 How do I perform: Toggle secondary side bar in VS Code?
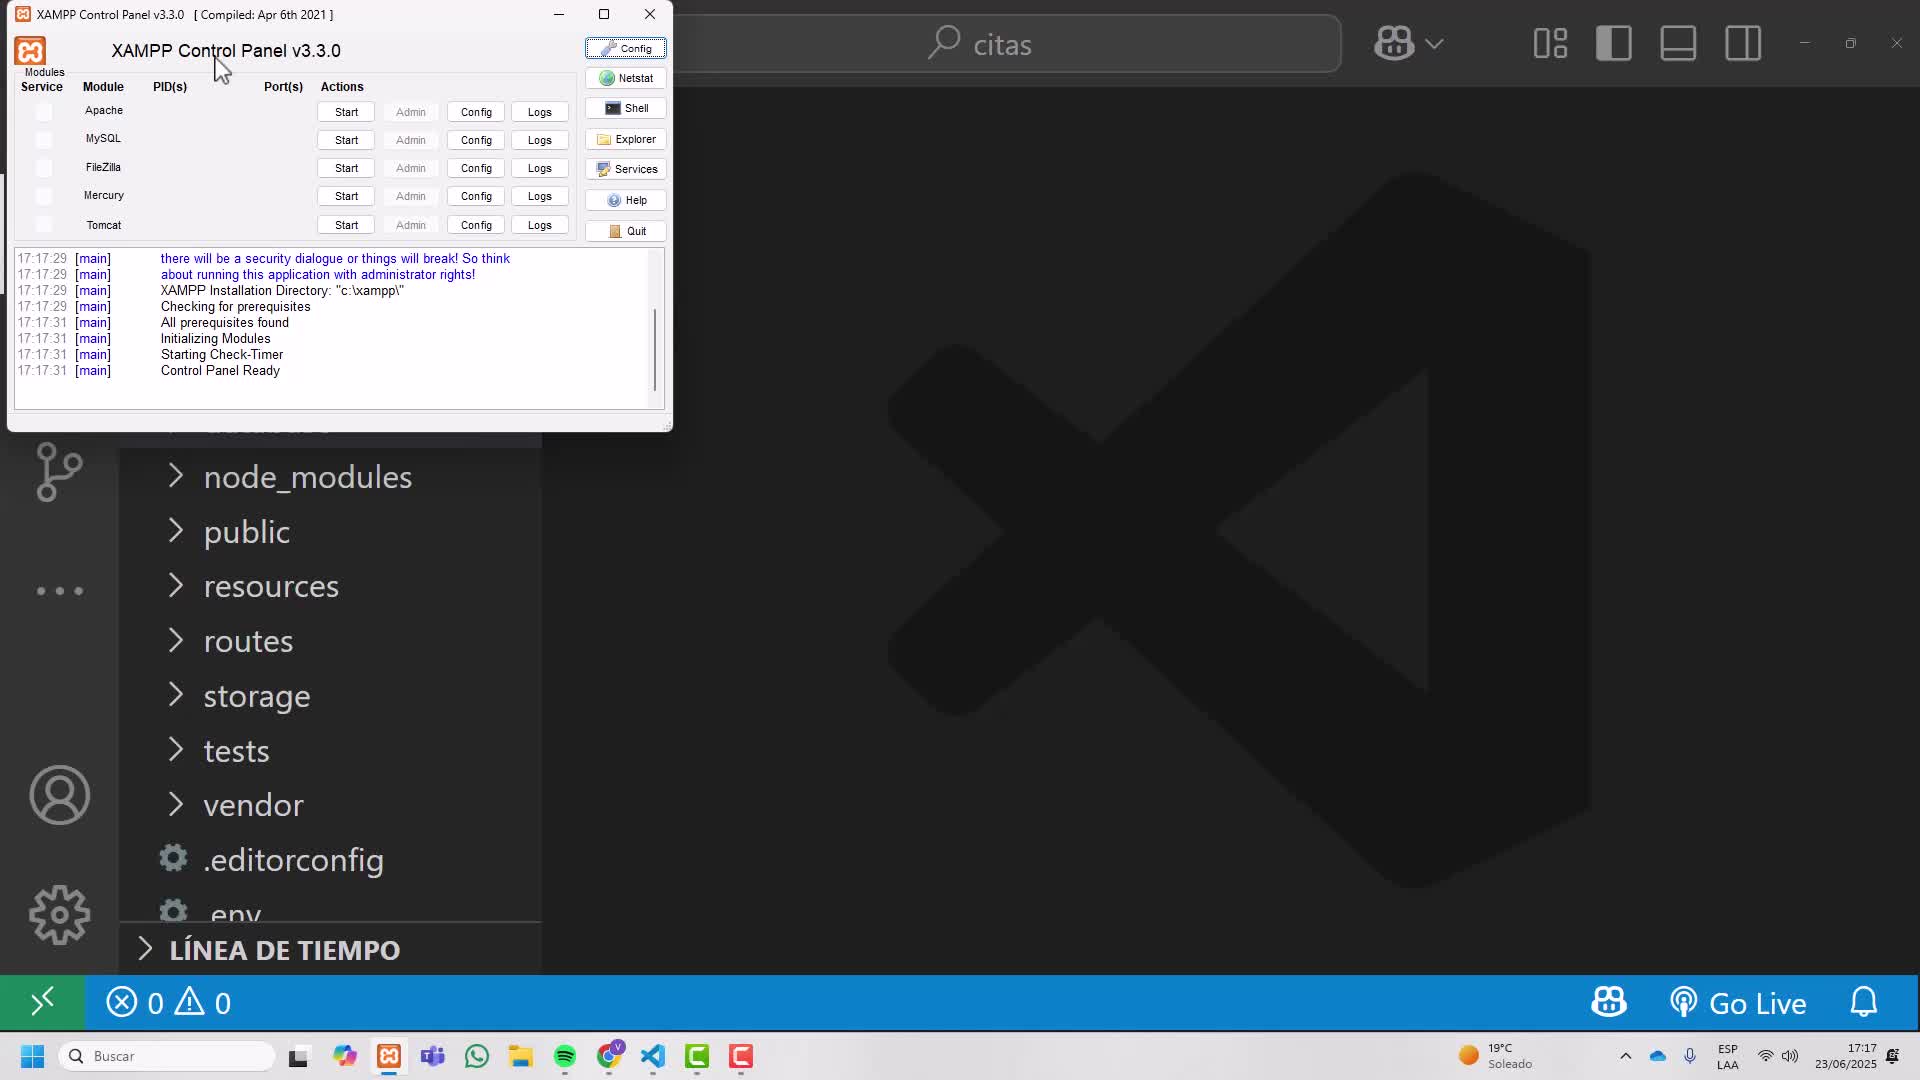pos(1743,43)
